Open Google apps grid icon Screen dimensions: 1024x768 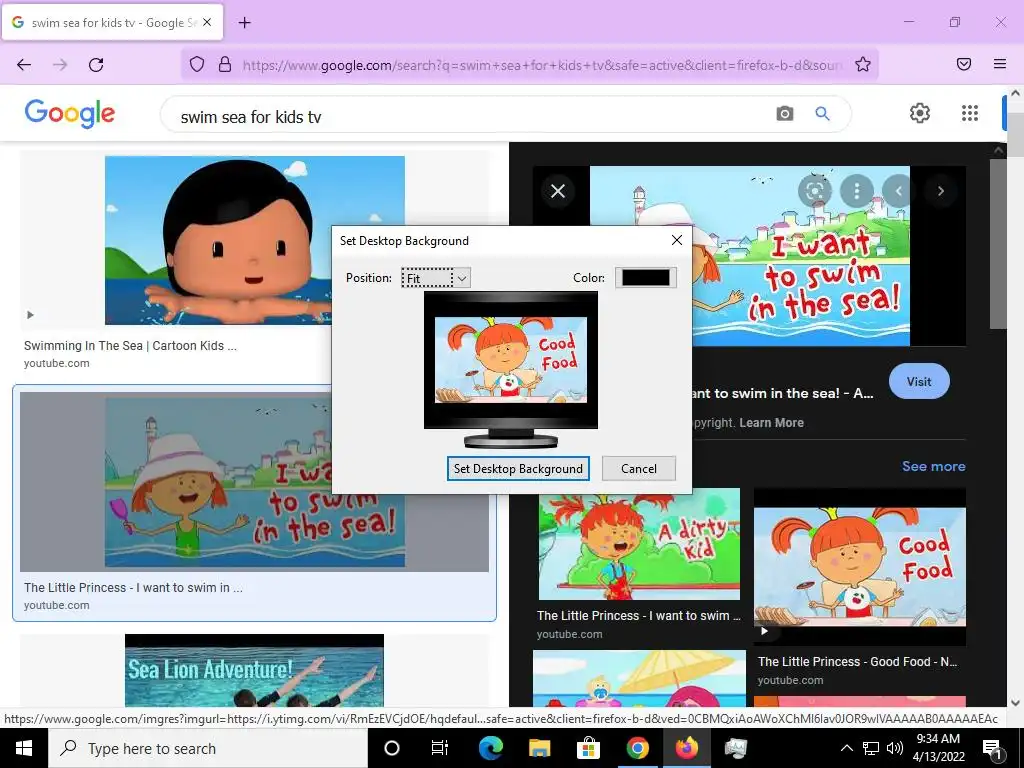click(x=970, y=113)
